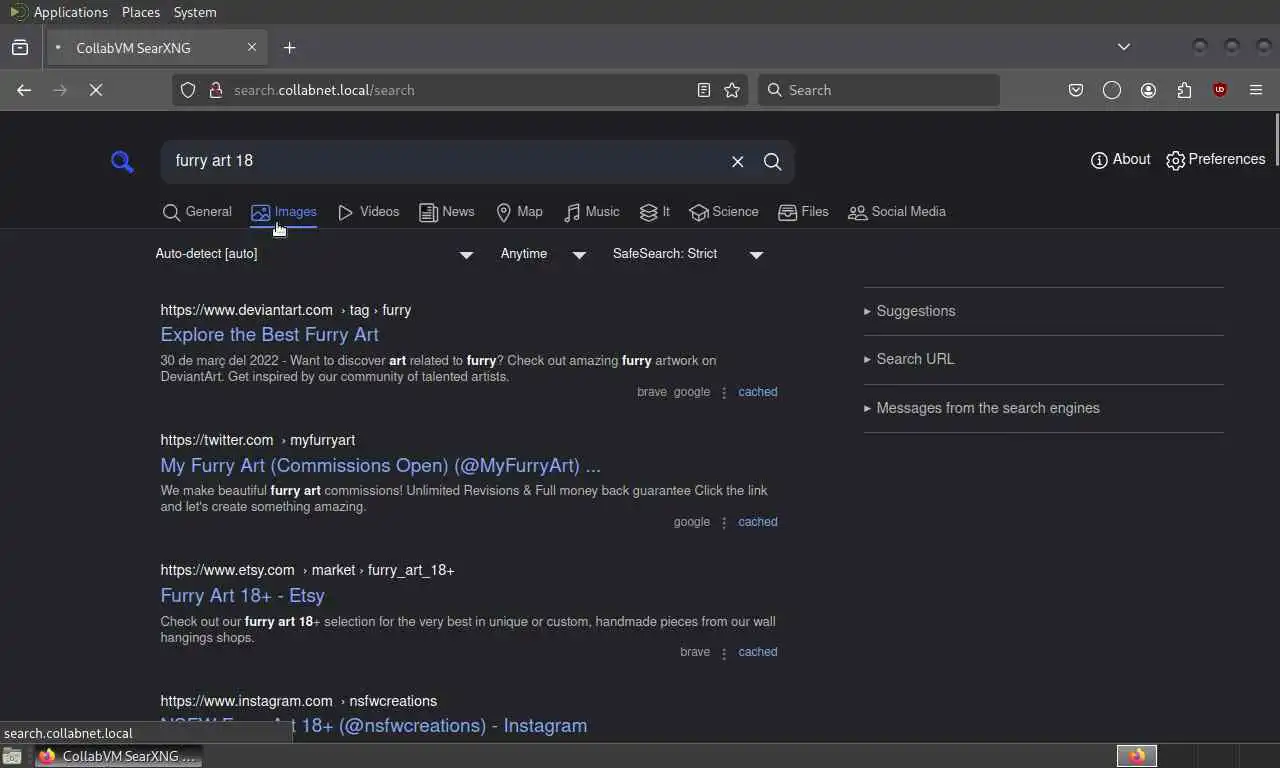Open a new browser tab

pos(290,48)
